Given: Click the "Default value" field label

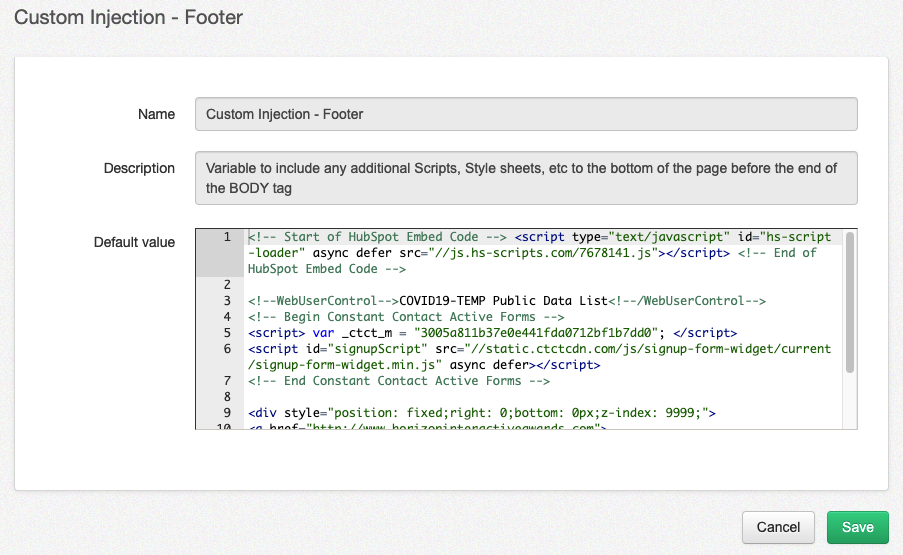Looking at the screenshot, I should [134, 242].
